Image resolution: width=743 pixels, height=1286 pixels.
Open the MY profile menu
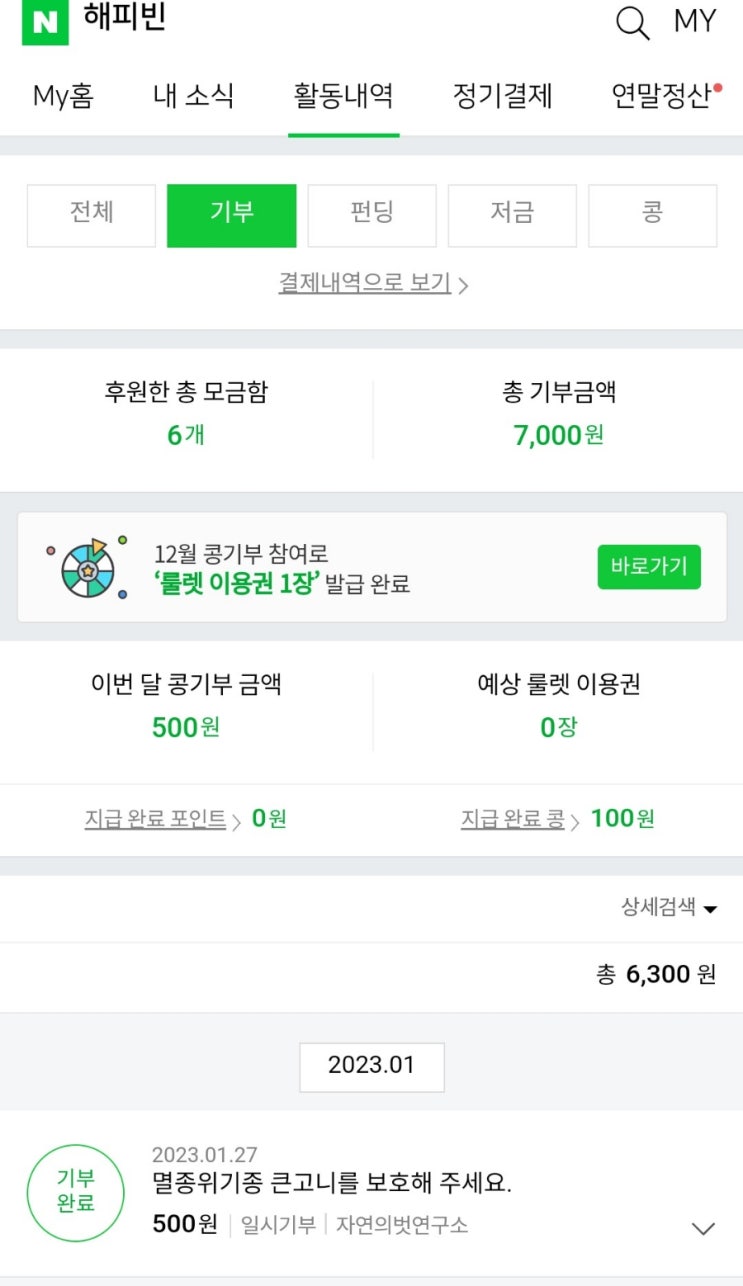point(695,22)
